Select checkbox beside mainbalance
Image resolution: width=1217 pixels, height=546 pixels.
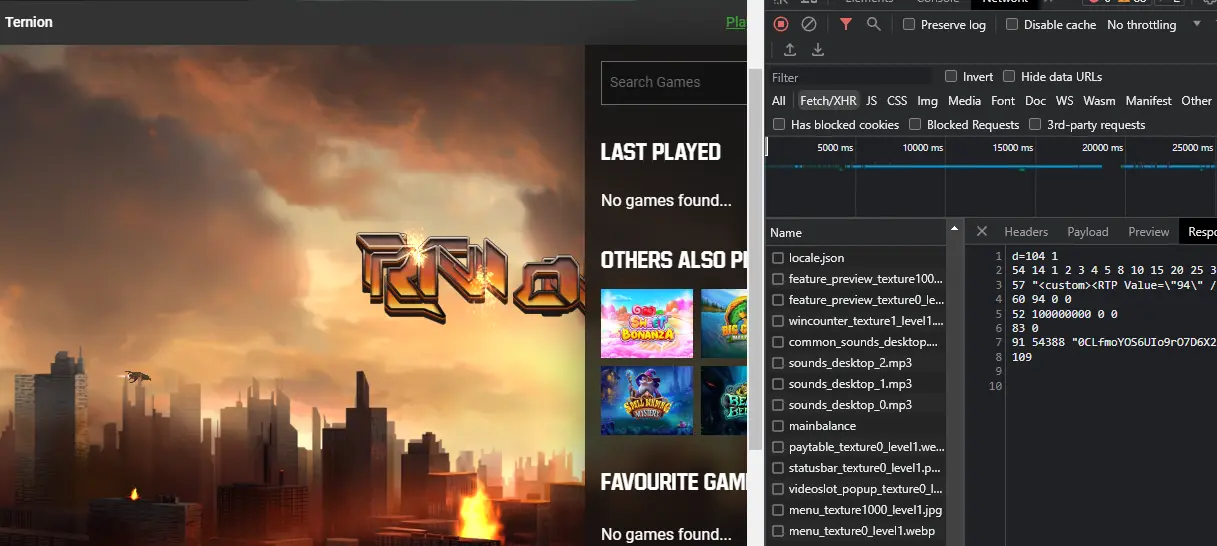[x=778, y=426]
